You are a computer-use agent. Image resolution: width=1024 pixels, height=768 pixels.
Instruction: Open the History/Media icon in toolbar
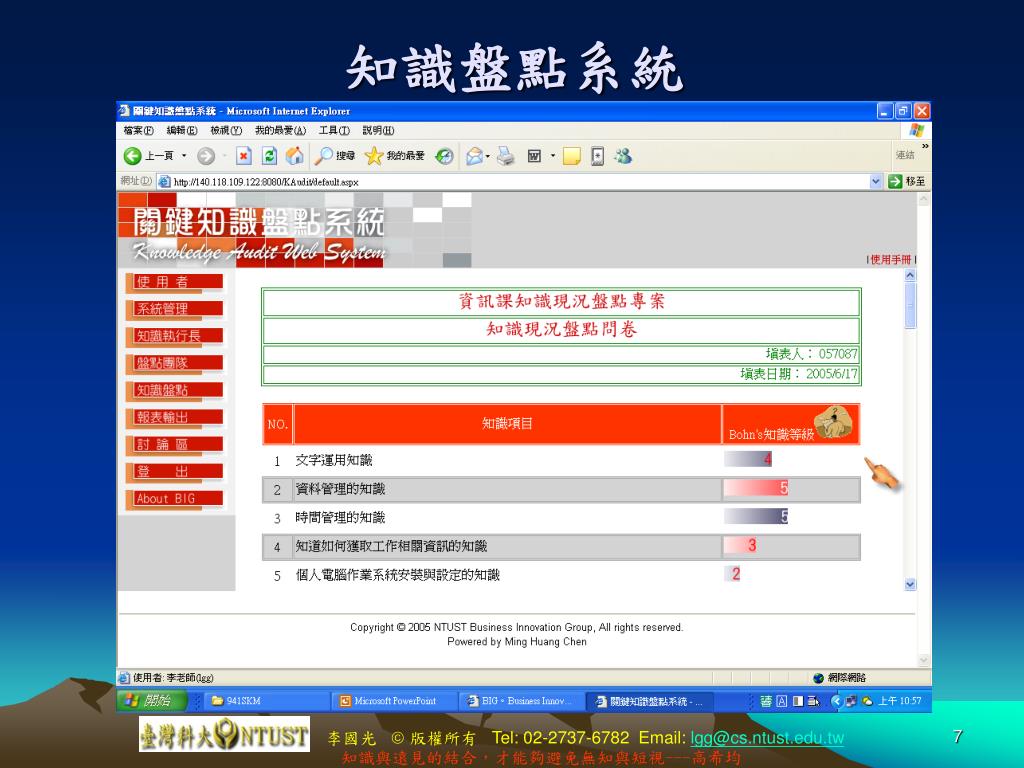[444, 156]
